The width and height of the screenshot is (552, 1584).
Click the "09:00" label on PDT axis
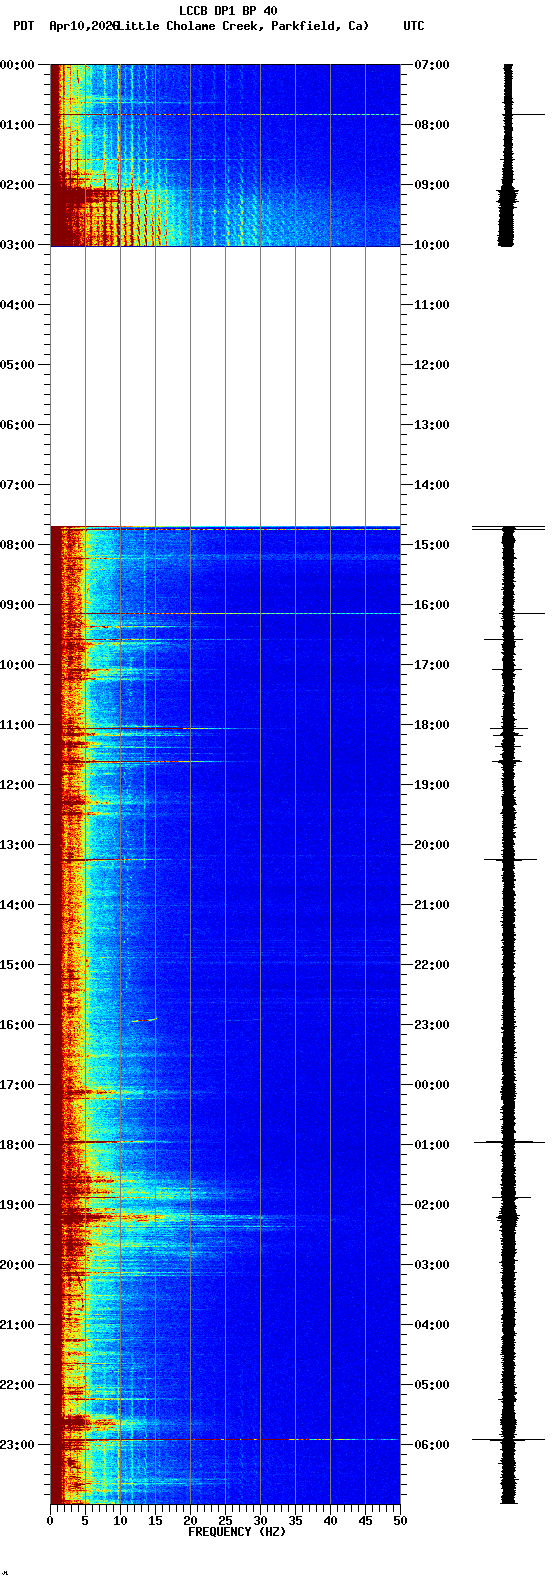[x=17, y=605]
